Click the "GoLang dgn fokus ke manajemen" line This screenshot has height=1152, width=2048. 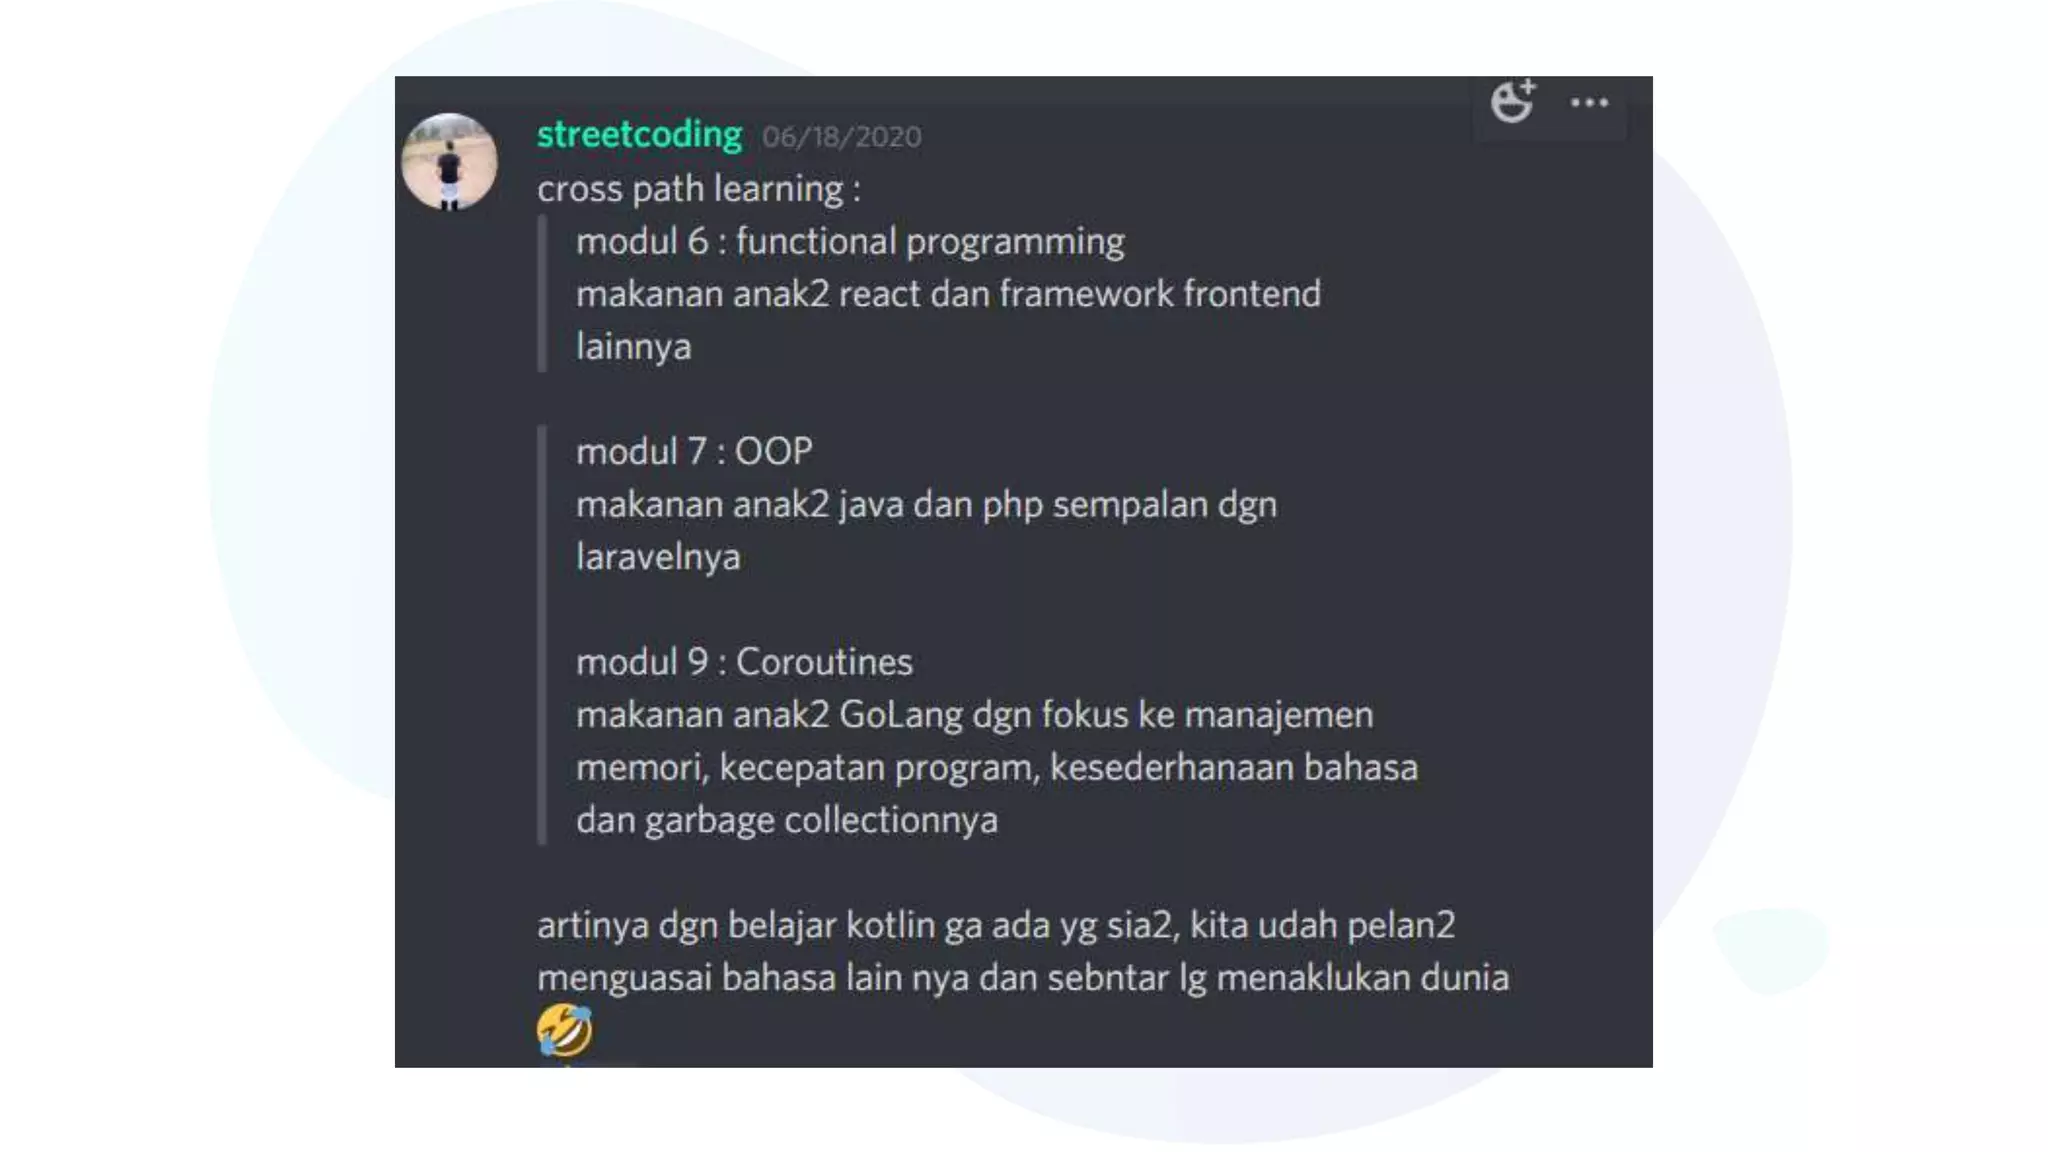tap(975, 715)
